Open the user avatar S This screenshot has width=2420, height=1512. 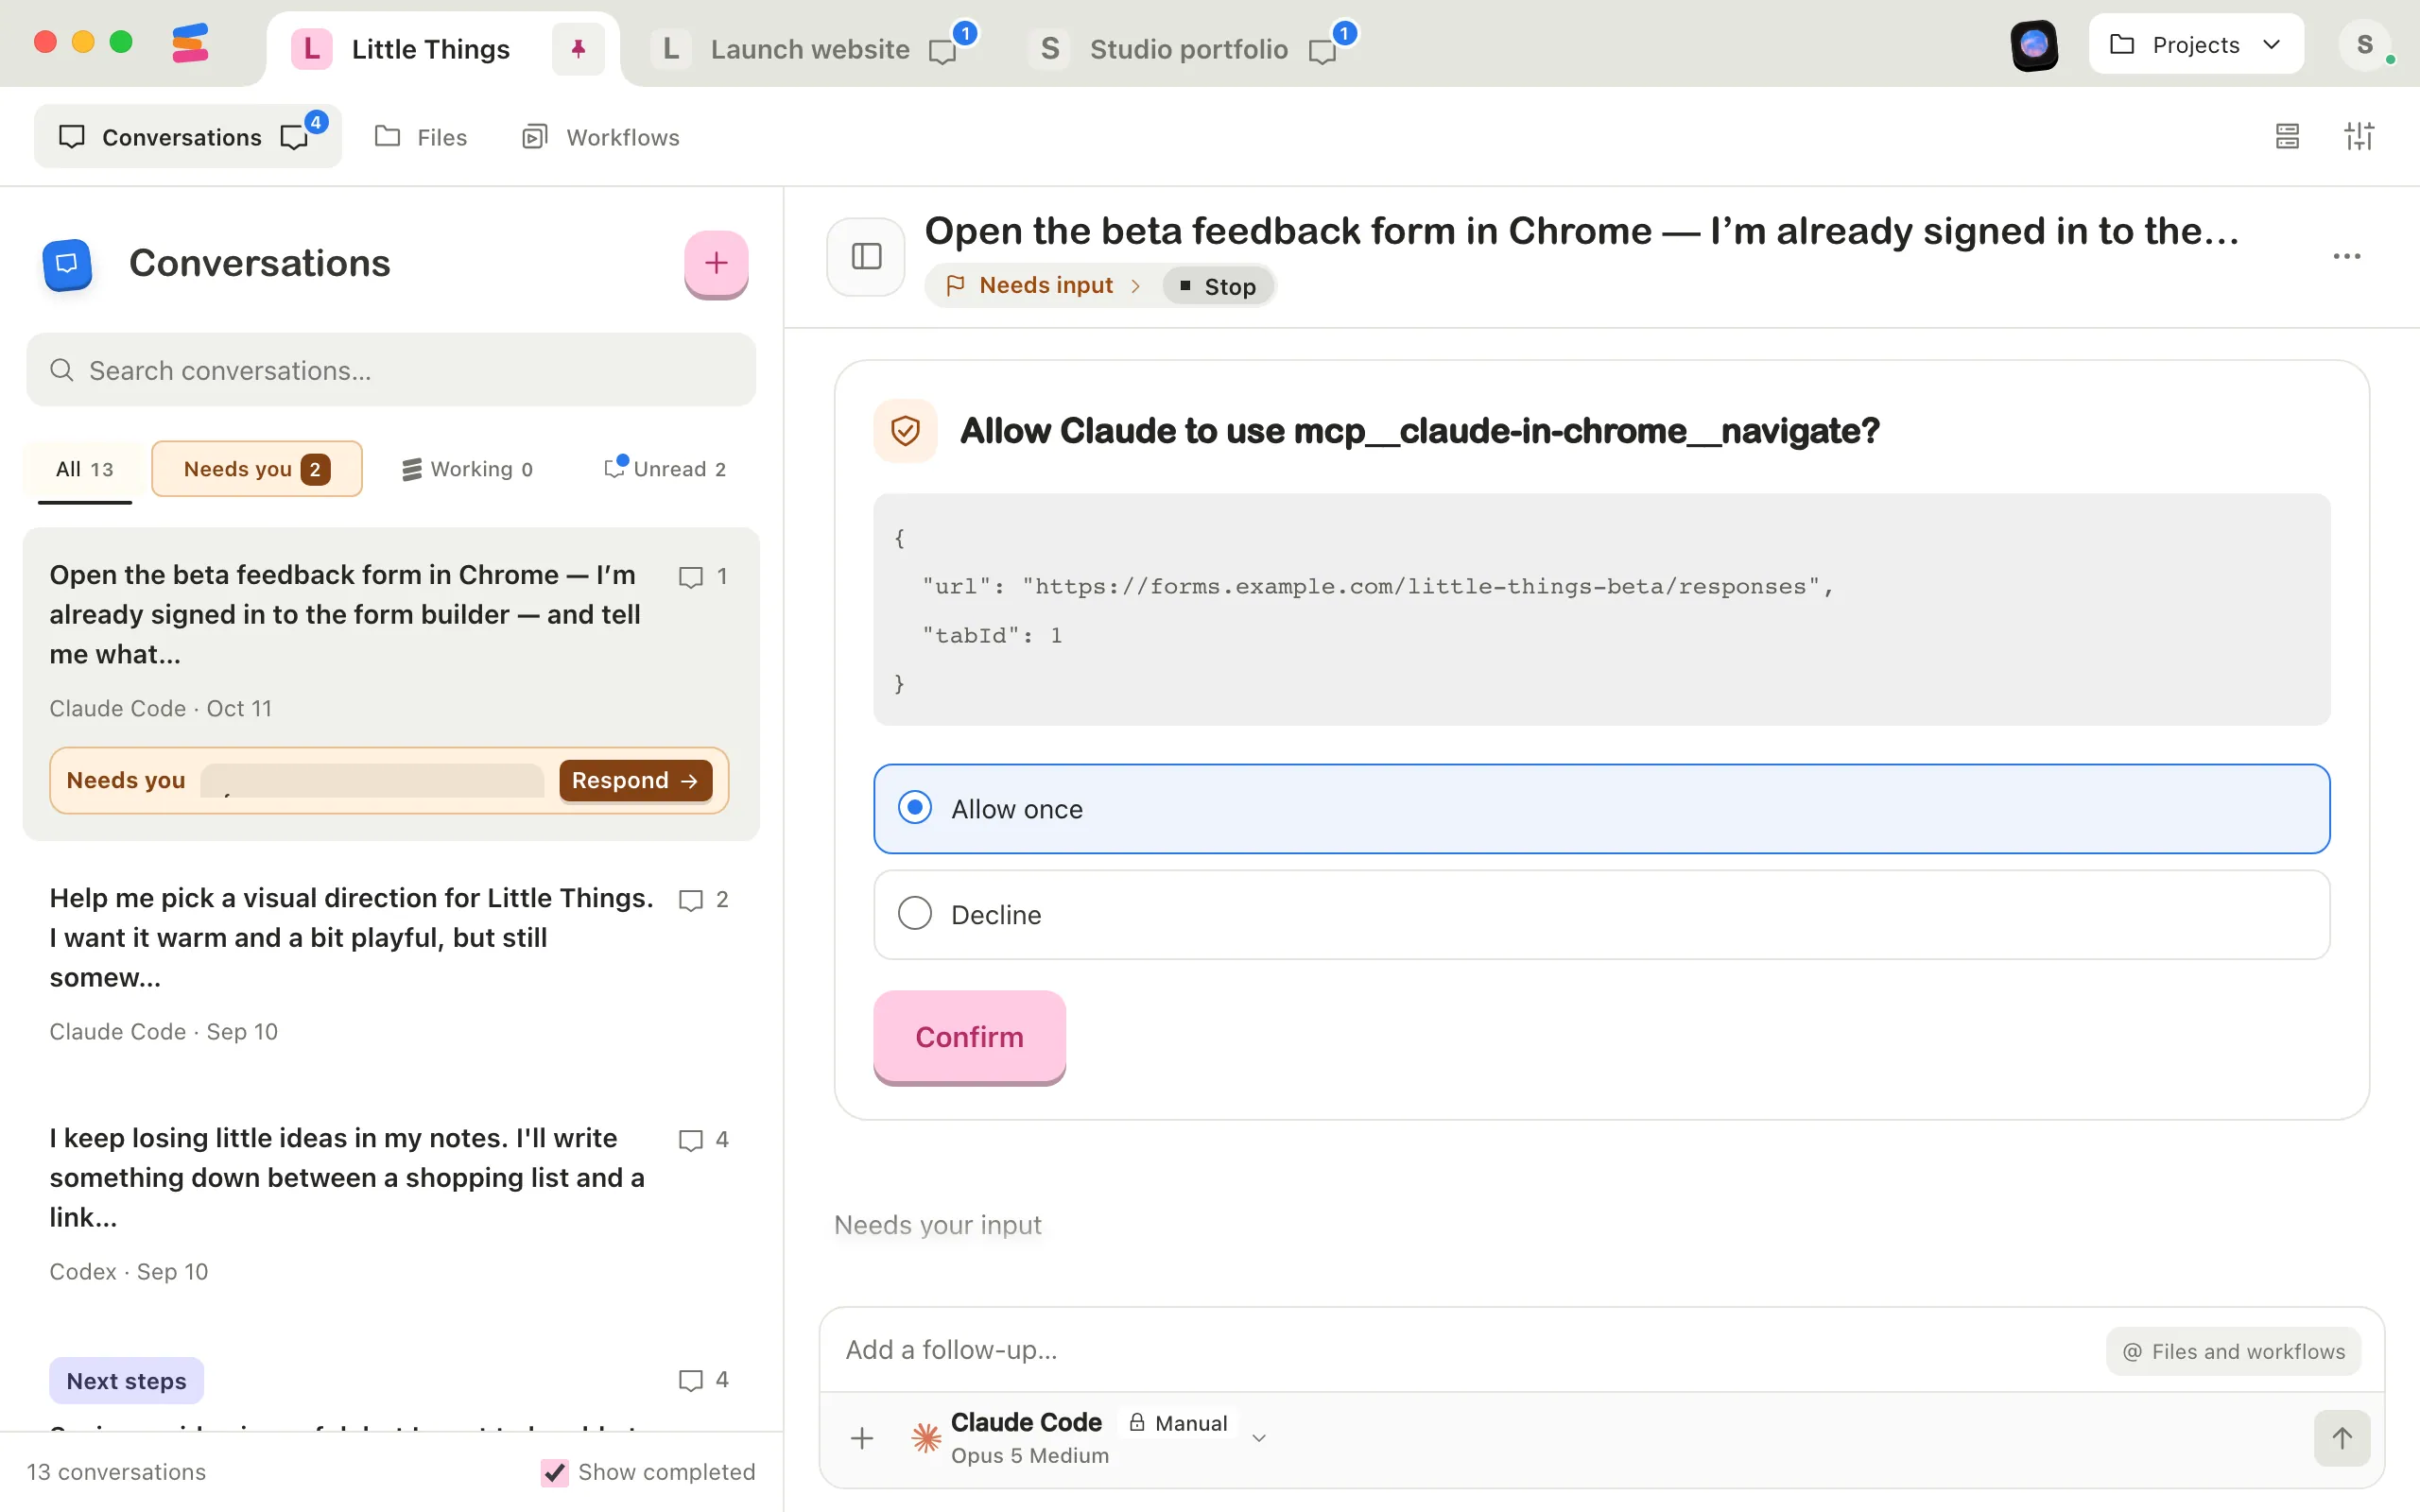pos(2364,44)
